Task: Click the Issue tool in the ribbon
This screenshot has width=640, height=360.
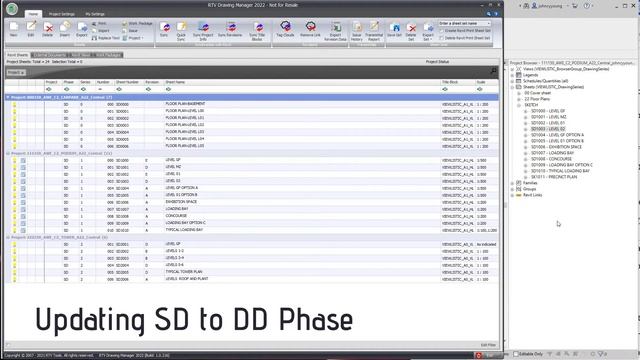Action: (130, 31)
